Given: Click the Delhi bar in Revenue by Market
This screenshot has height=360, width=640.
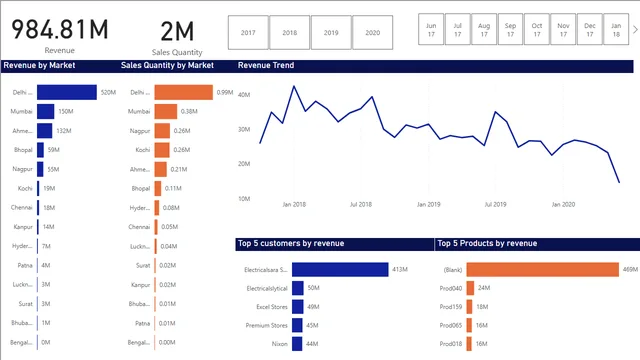Looking at the screenshot, I should tap(67, 92).
